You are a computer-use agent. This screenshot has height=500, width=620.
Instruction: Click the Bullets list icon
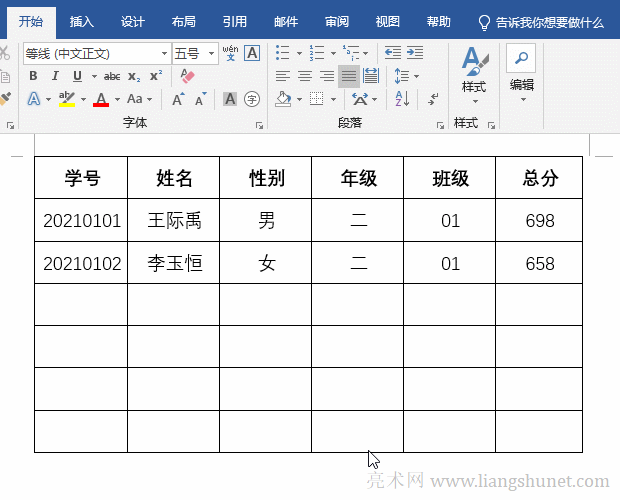(283, 53)
